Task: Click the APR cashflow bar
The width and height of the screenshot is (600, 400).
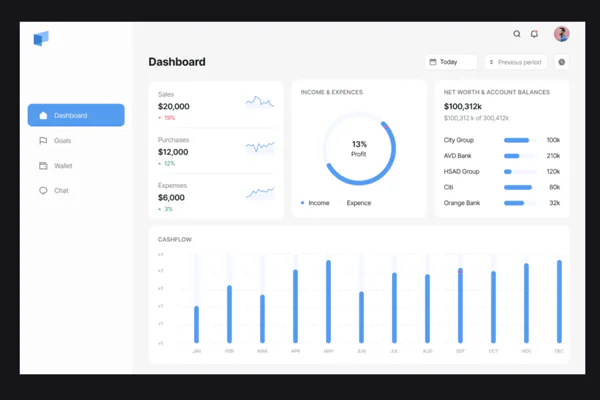Action: [x=295, y=306]
